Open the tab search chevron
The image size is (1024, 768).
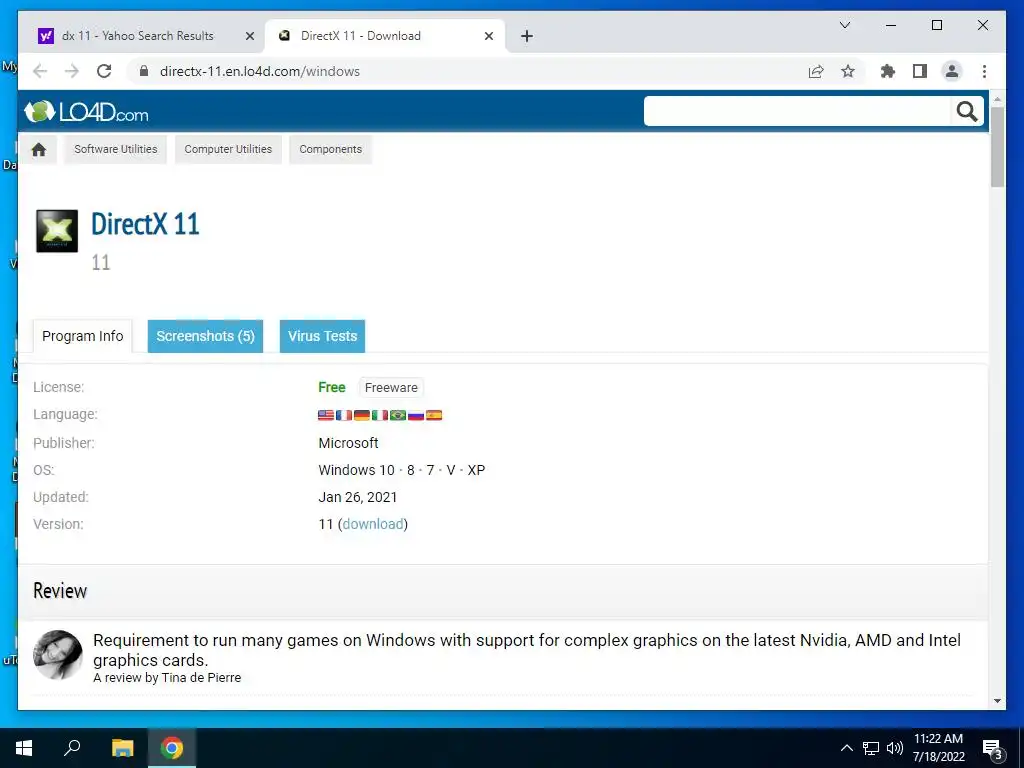(844, 25)
